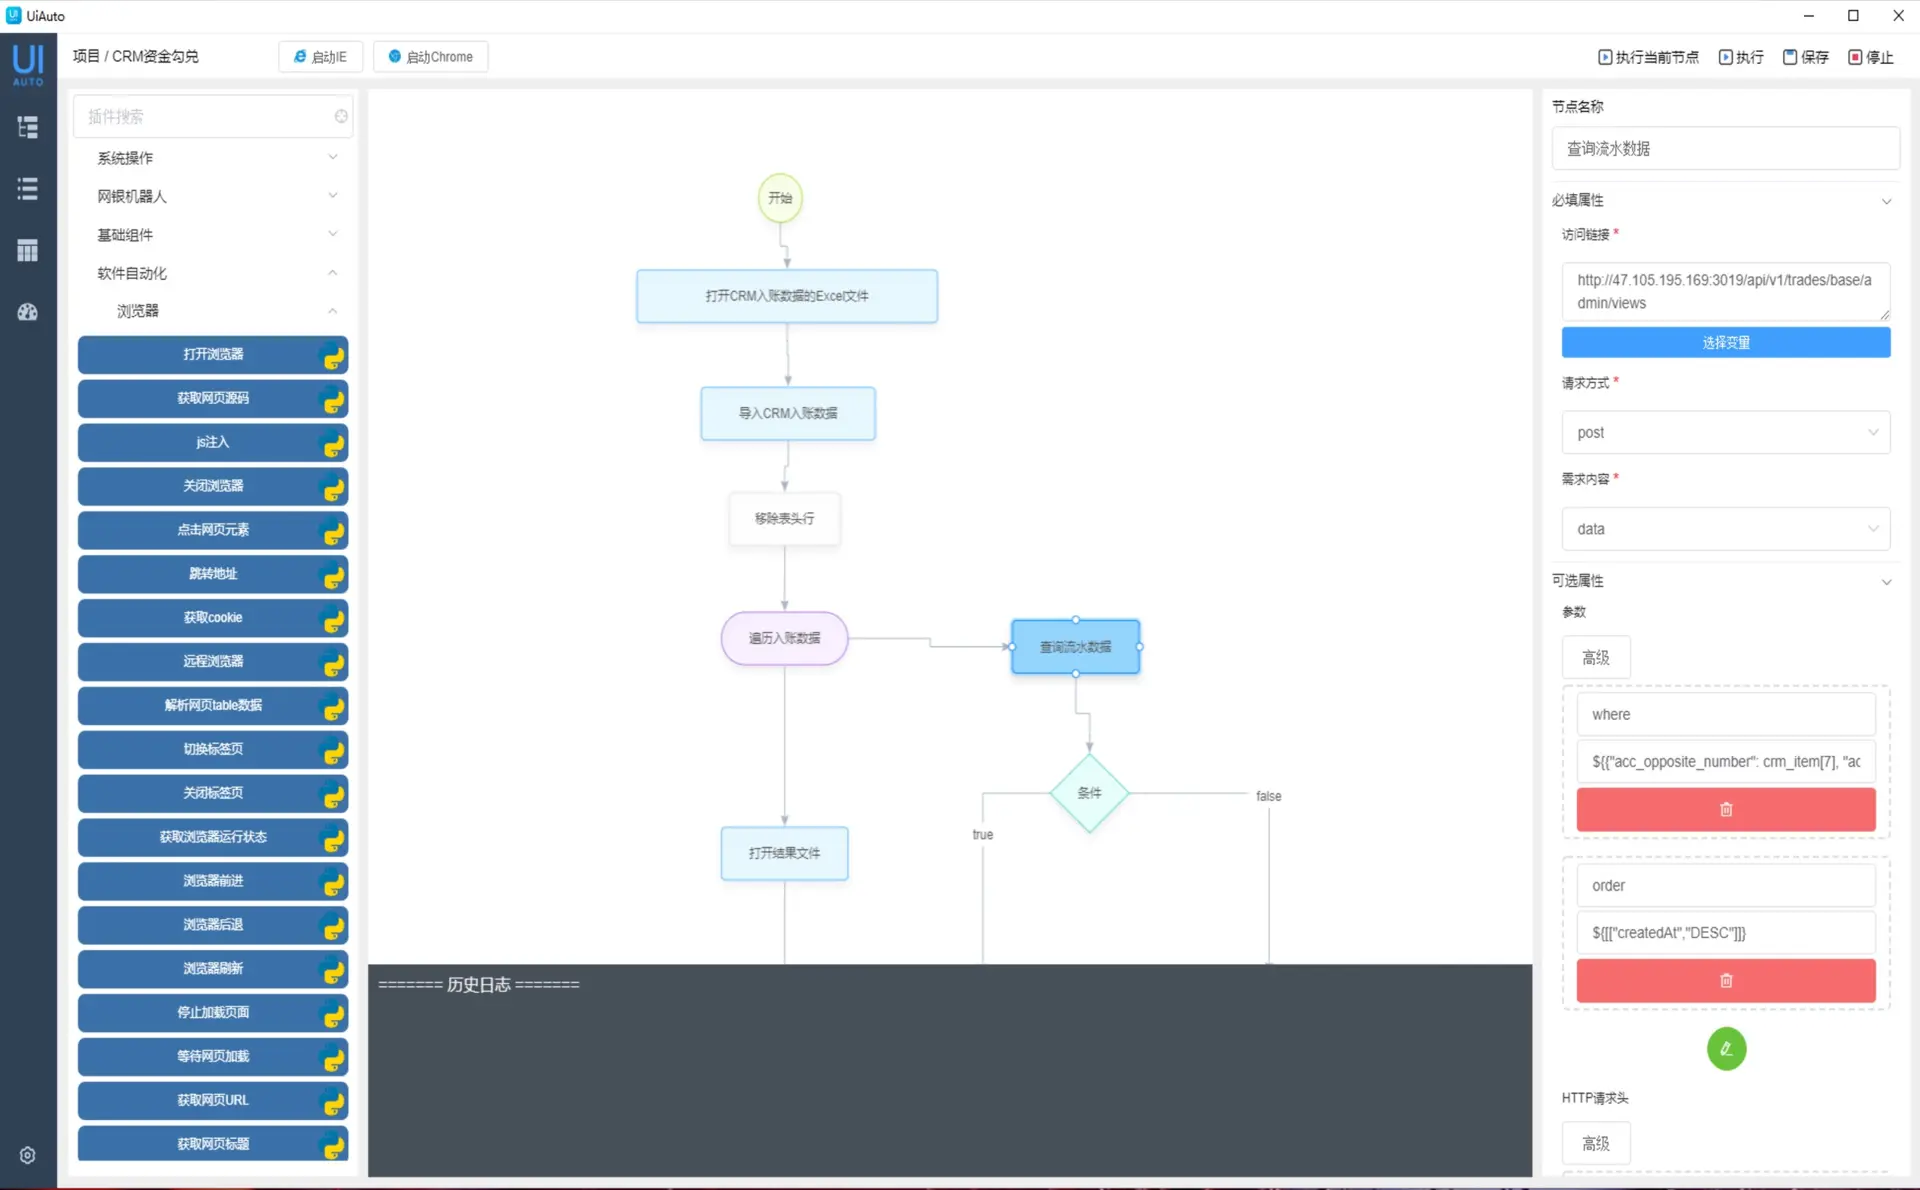
Task: Delete the order parameter with trash icon
Action: [1725, 980]
